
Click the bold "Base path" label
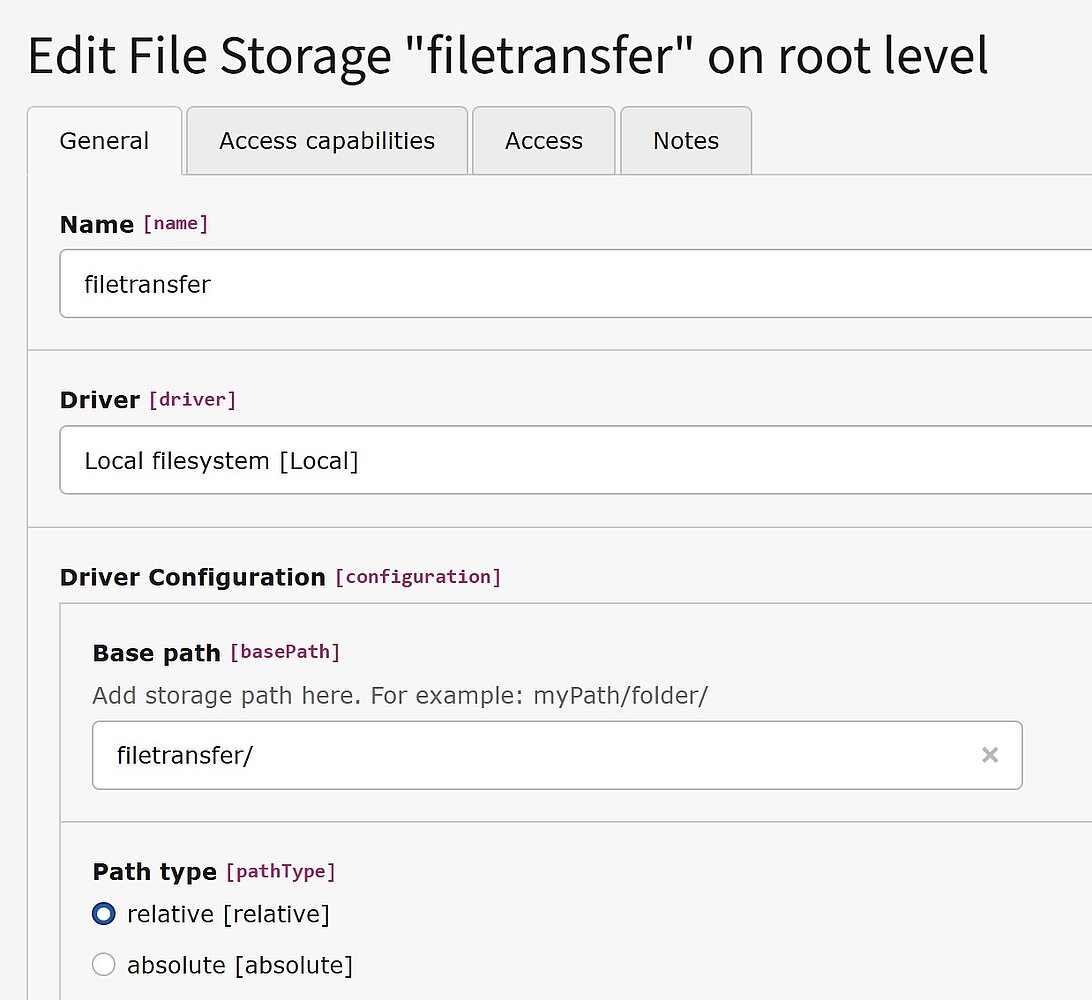156,653
